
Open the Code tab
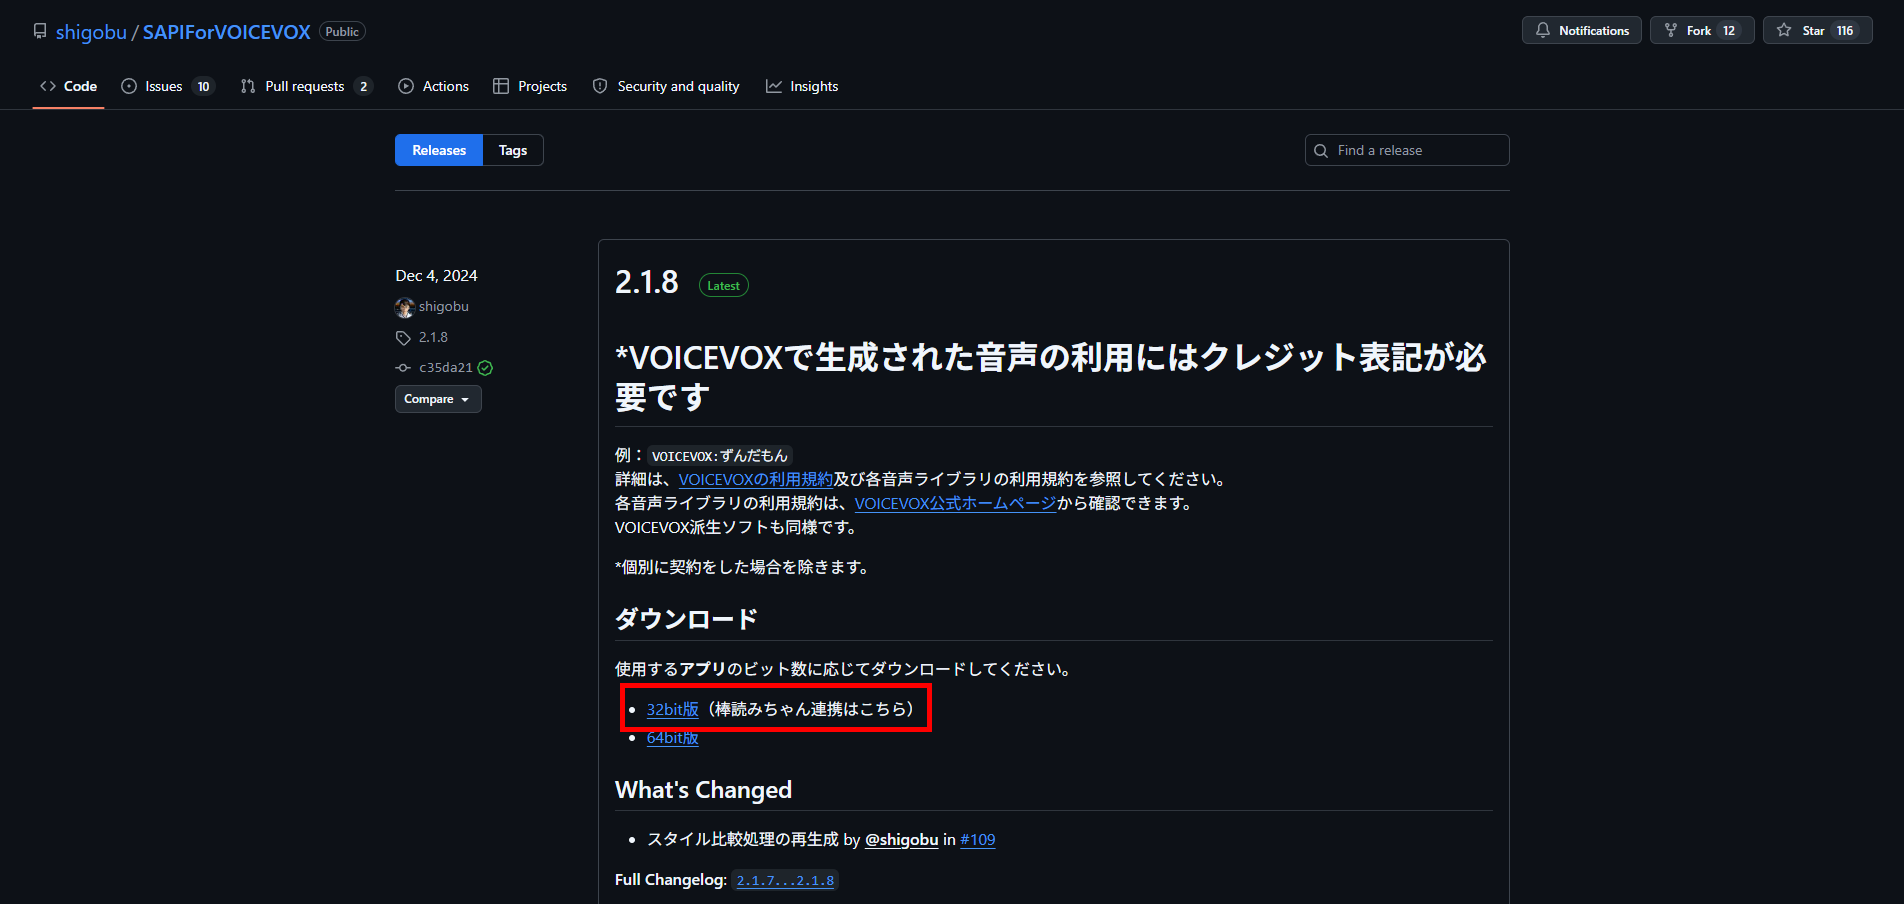pyautogui.click(x=68, y=86)
